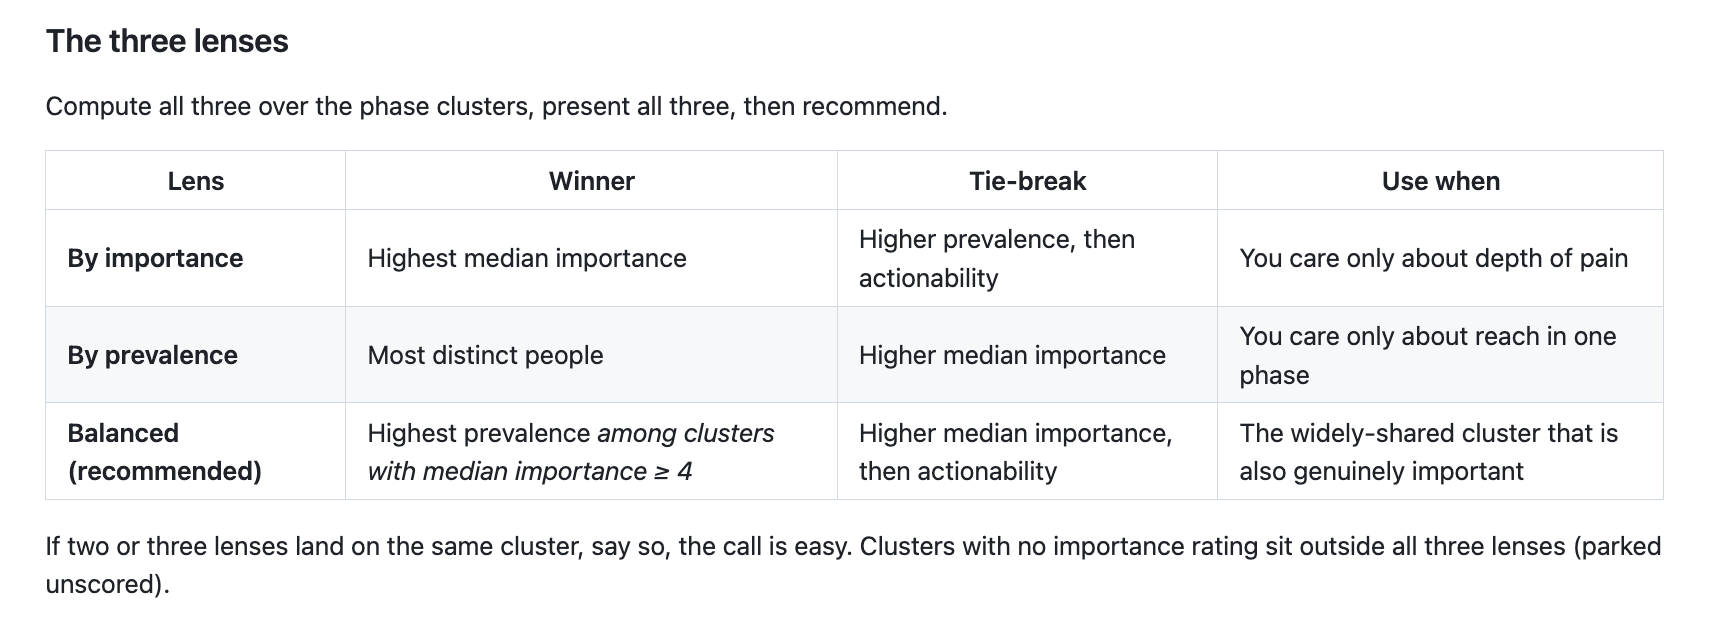Viewport: 1736px width, 644px height.
Task: Select the 'By importance' row label
Action: coord(155,258)
